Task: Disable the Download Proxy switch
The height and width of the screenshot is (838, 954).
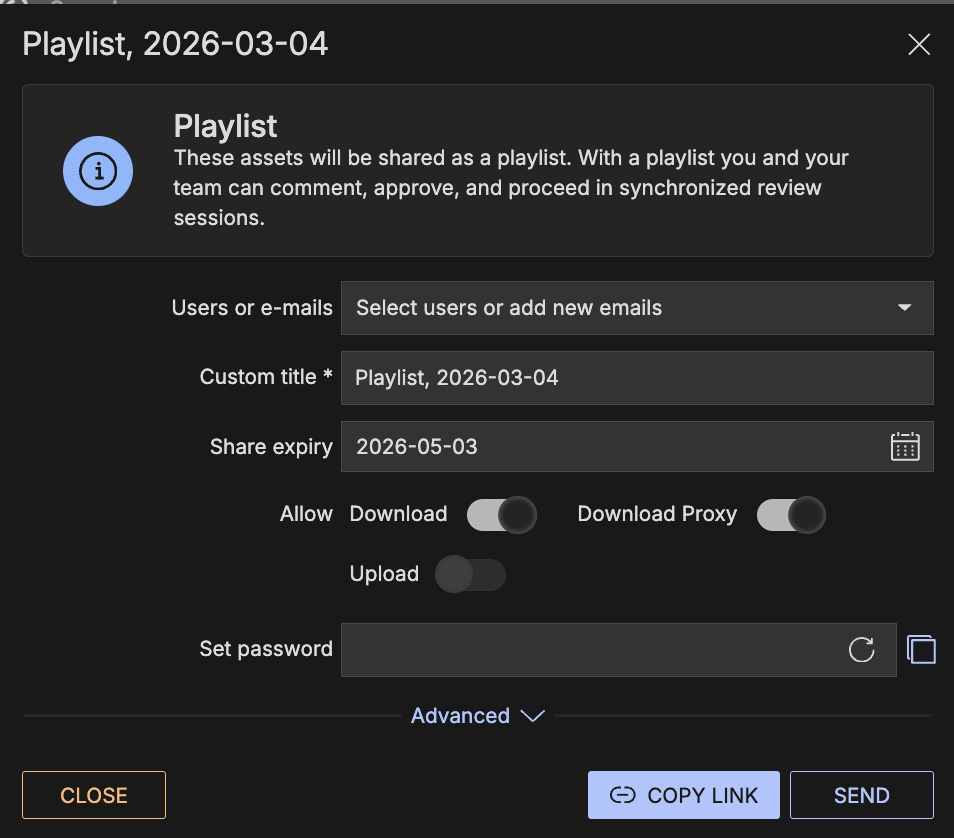Action: 791,515
